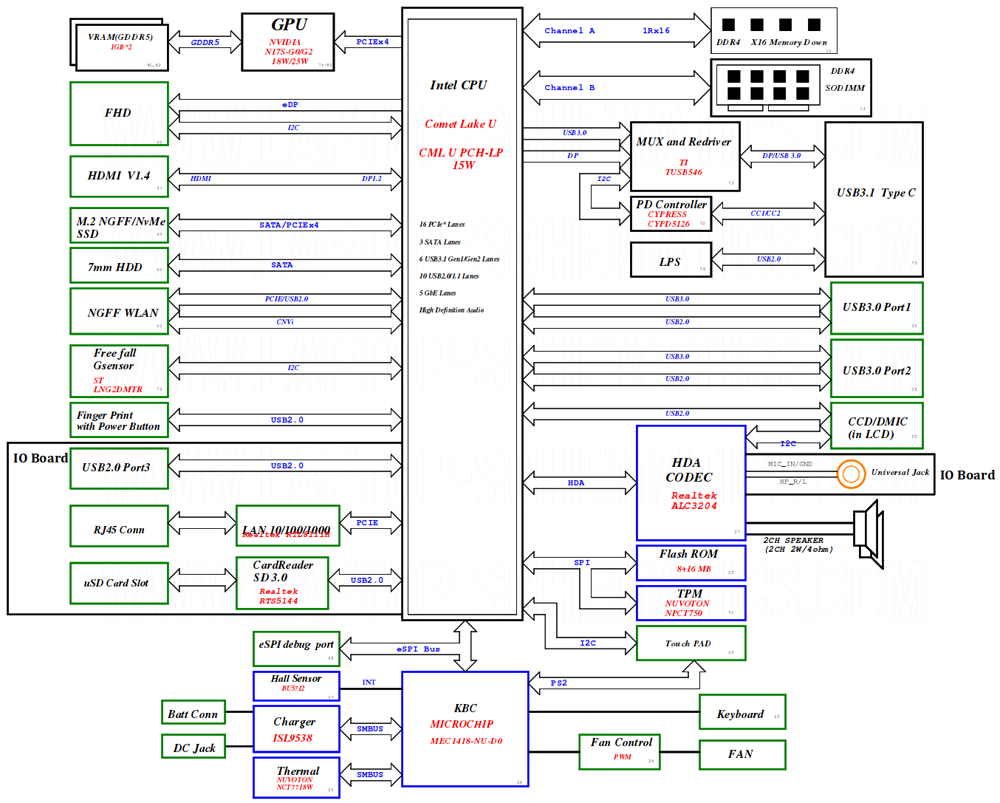Click the red Comet Lake U text
This screenshot has height=803, width=1000.
pyautogui.click(x=460, y=124)
